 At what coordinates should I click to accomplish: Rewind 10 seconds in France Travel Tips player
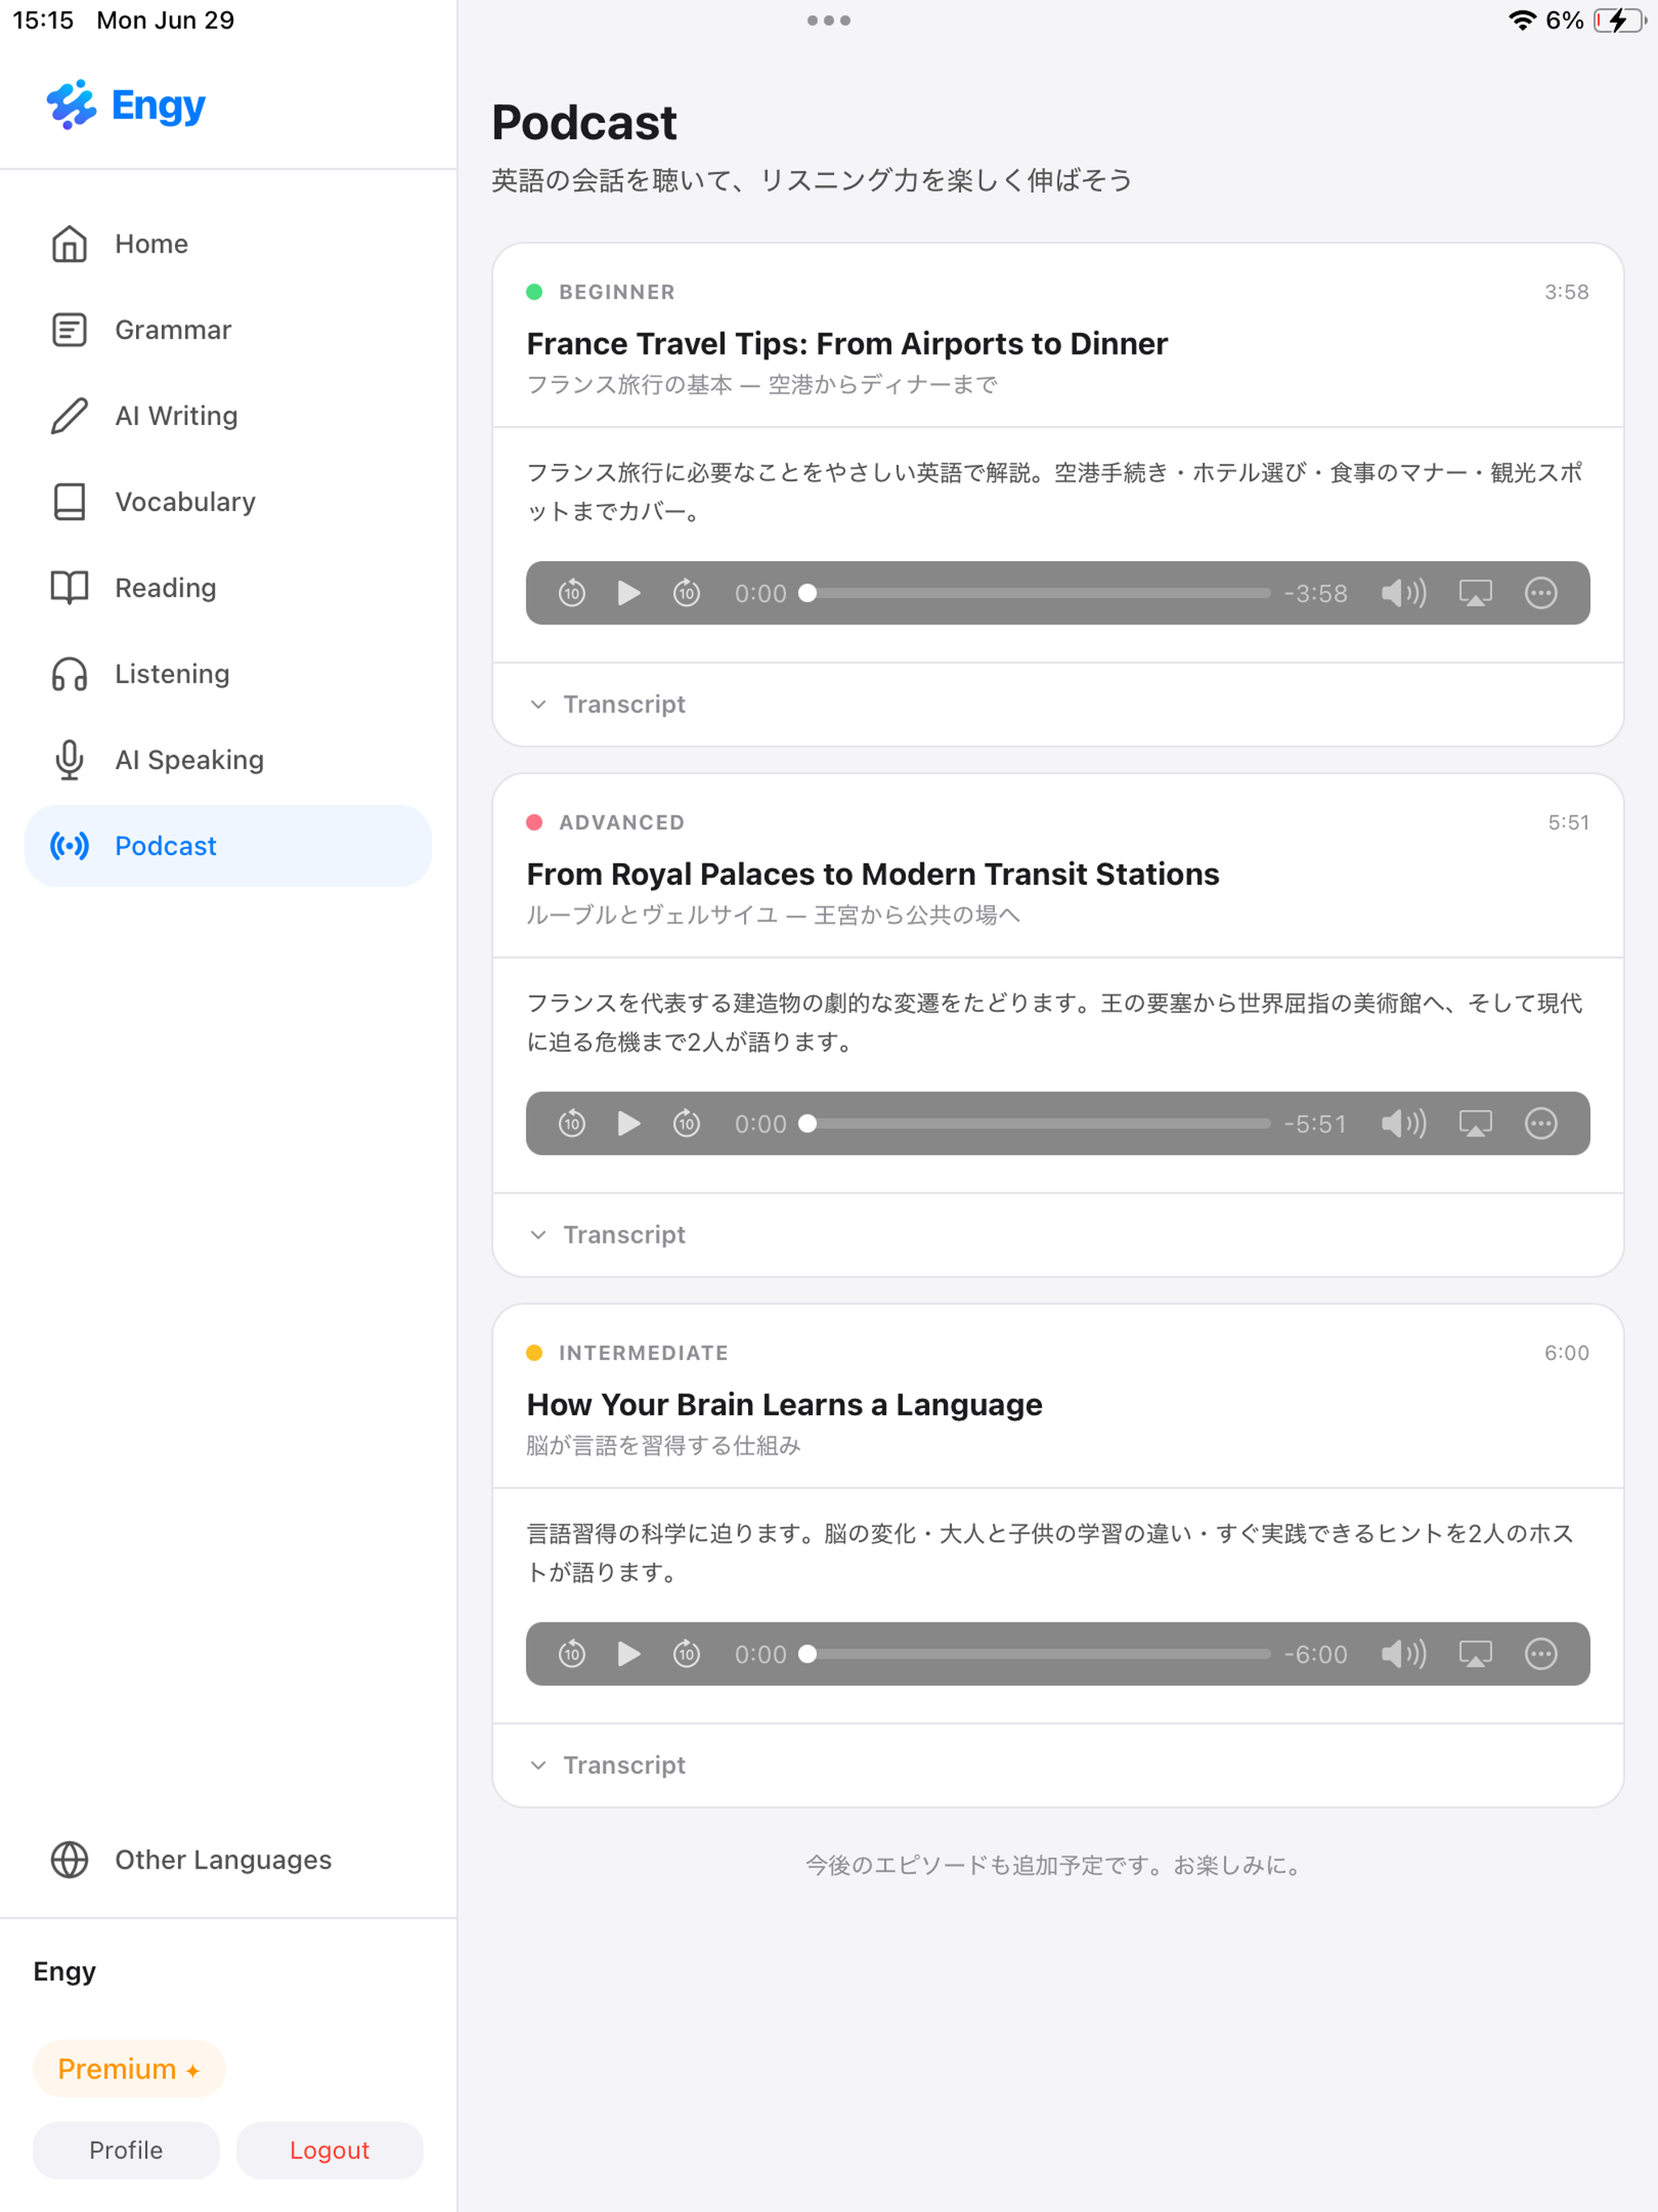click(x=571, y=593)
